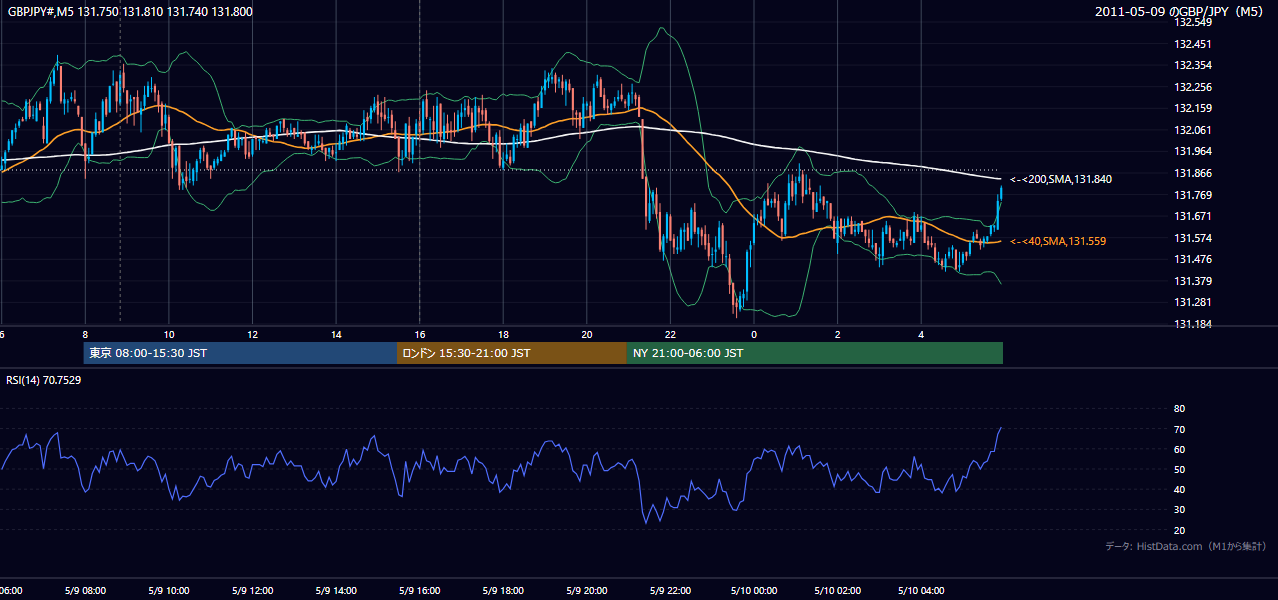This screenshot has height=600, width=1278.
Task: Click the RSI 50 level label
Action: pyautogui.click(x=1179, y=469)
